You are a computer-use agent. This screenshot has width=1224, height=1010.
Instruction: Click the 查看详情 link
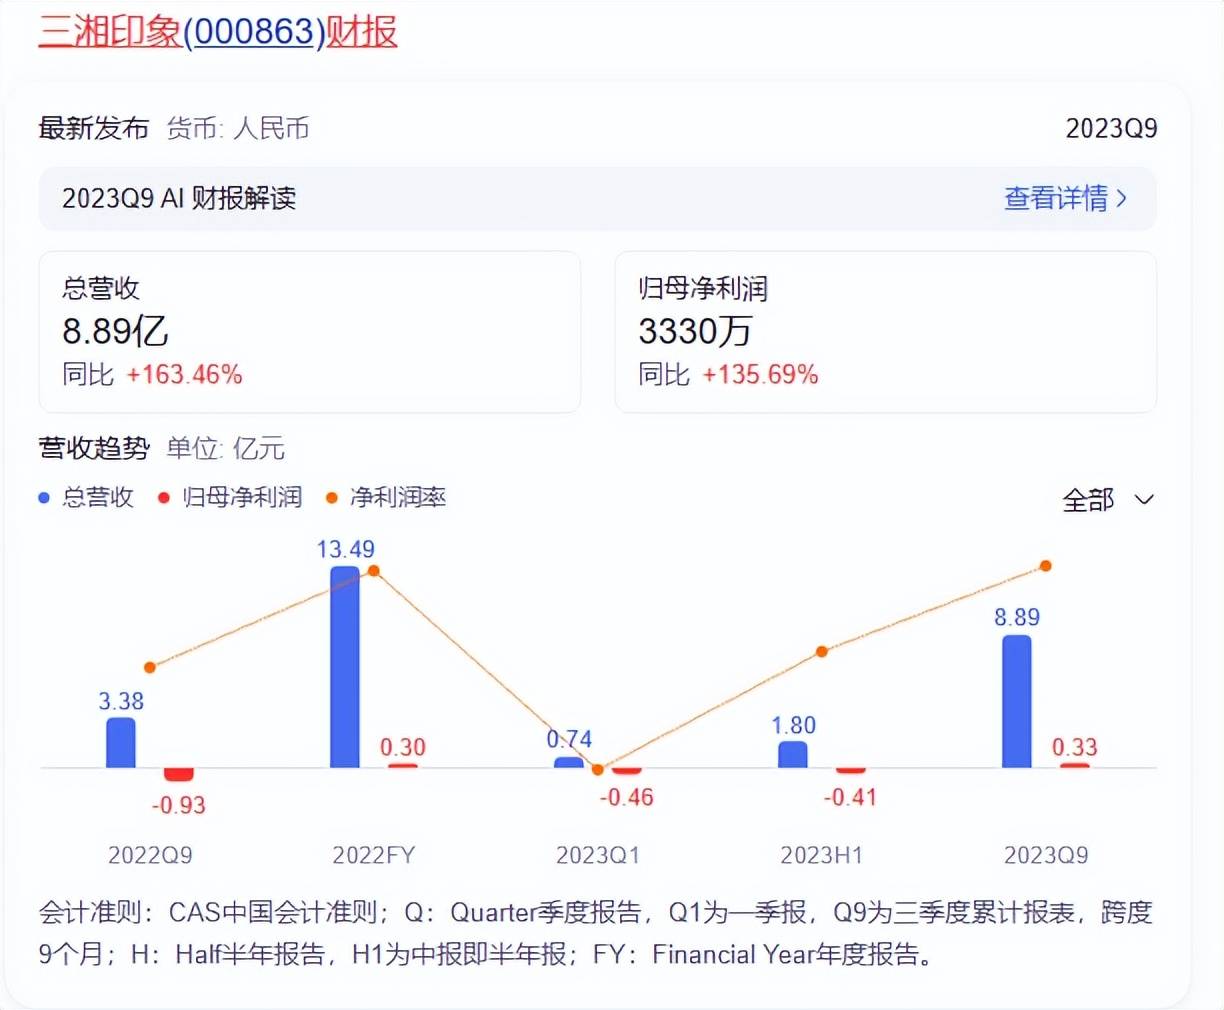click(x=1065, y=198)
